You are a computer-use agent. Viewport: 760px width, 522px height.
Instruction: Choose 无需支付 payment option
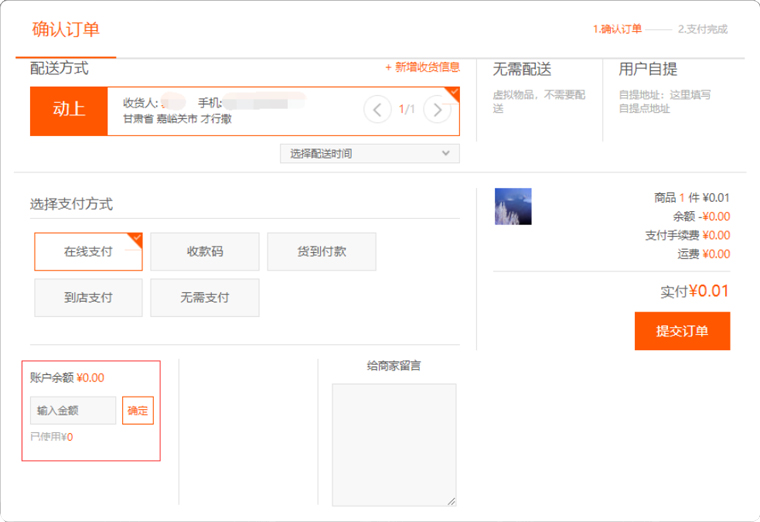(205, 298)
